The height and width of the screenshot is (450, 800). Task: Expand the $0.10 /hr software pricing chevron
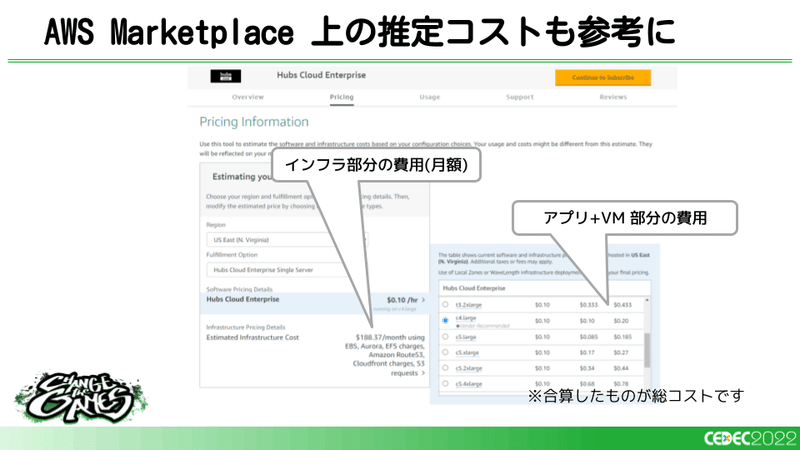pyautogui.click(x=423, y=300)
